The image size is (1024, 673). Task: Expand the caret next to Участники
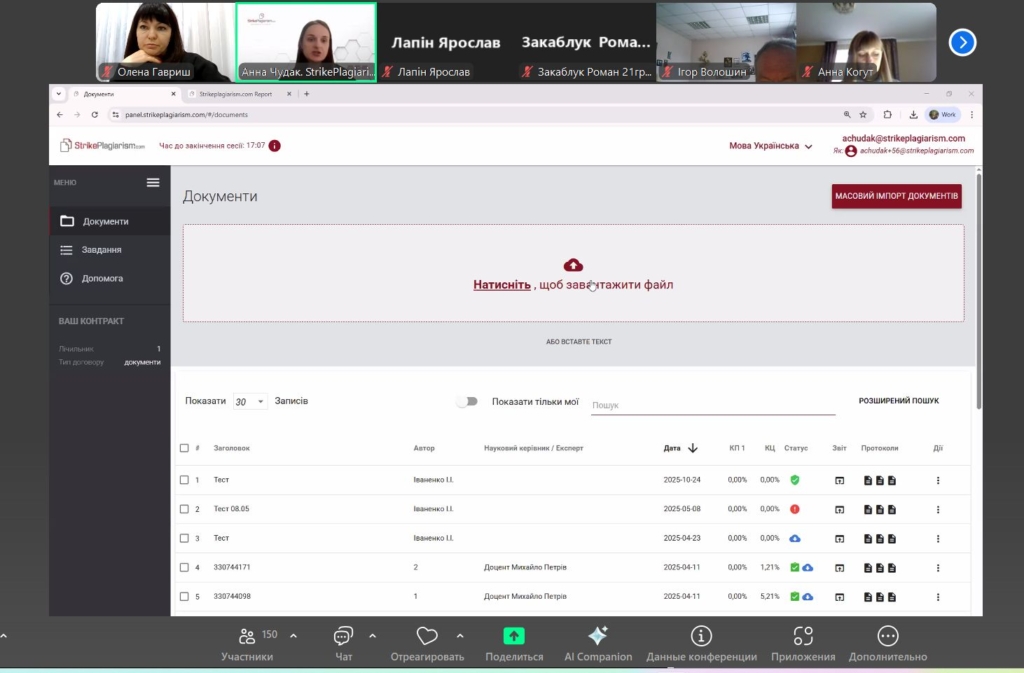(293, 635)
